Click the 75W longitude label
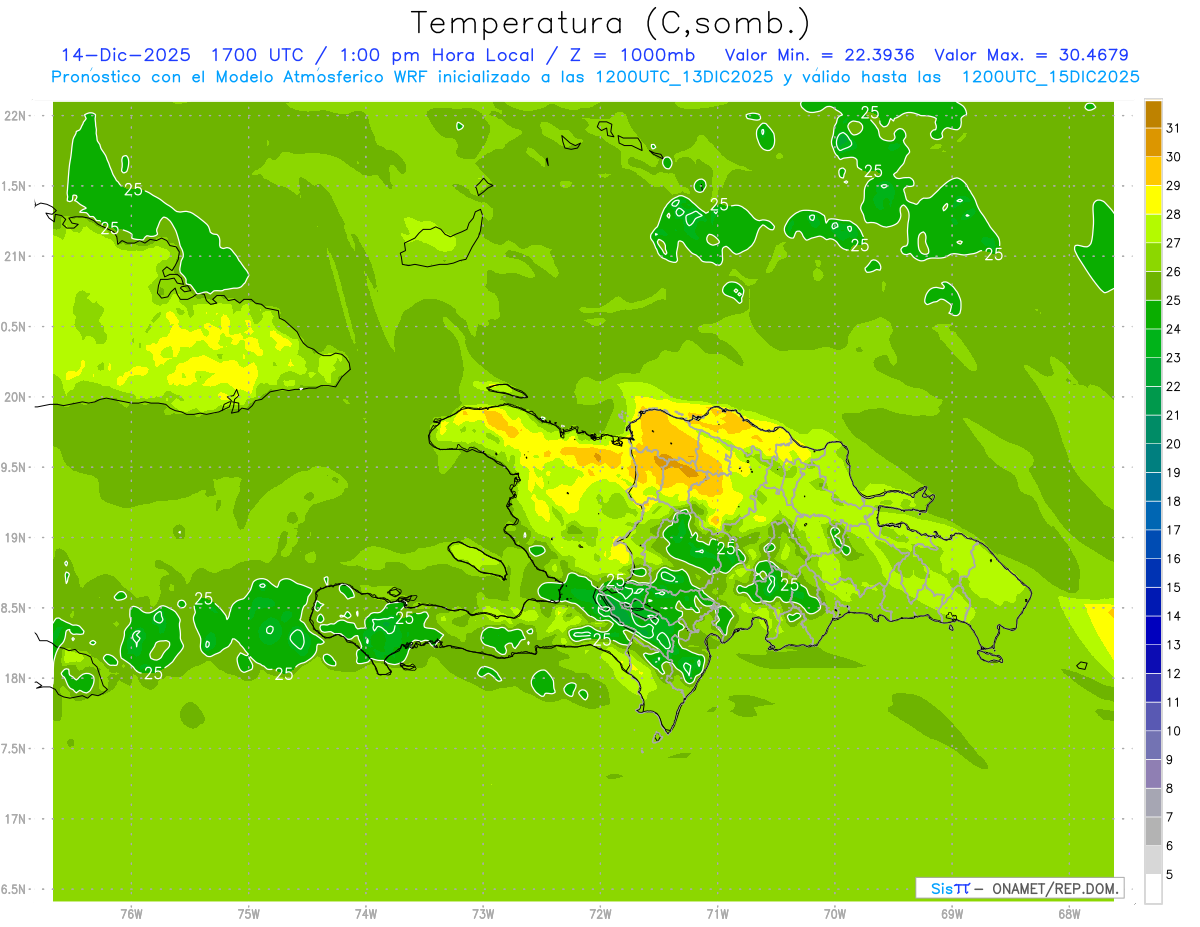Screen dimensions: 1200x927 click(x=249, y=913)
